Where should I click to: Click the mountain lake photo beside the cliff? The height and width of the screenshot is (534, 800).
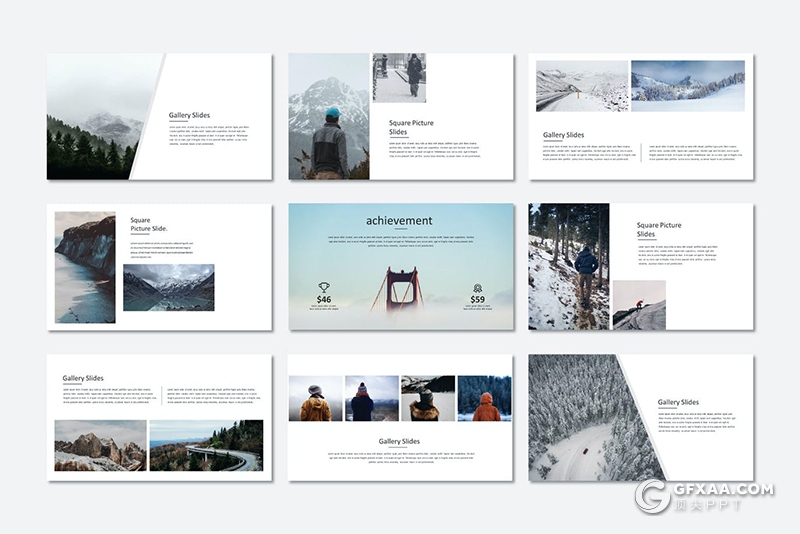click(x=168, y=287)
